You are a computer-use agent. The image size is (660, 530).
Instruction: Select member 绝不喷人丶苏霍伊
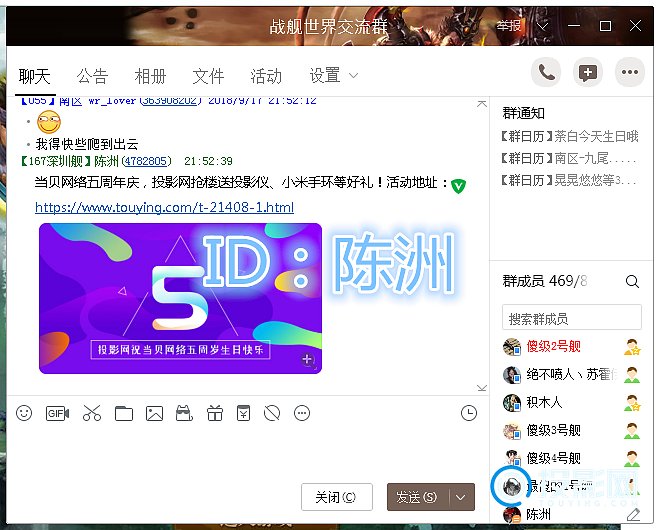point(572,374)
